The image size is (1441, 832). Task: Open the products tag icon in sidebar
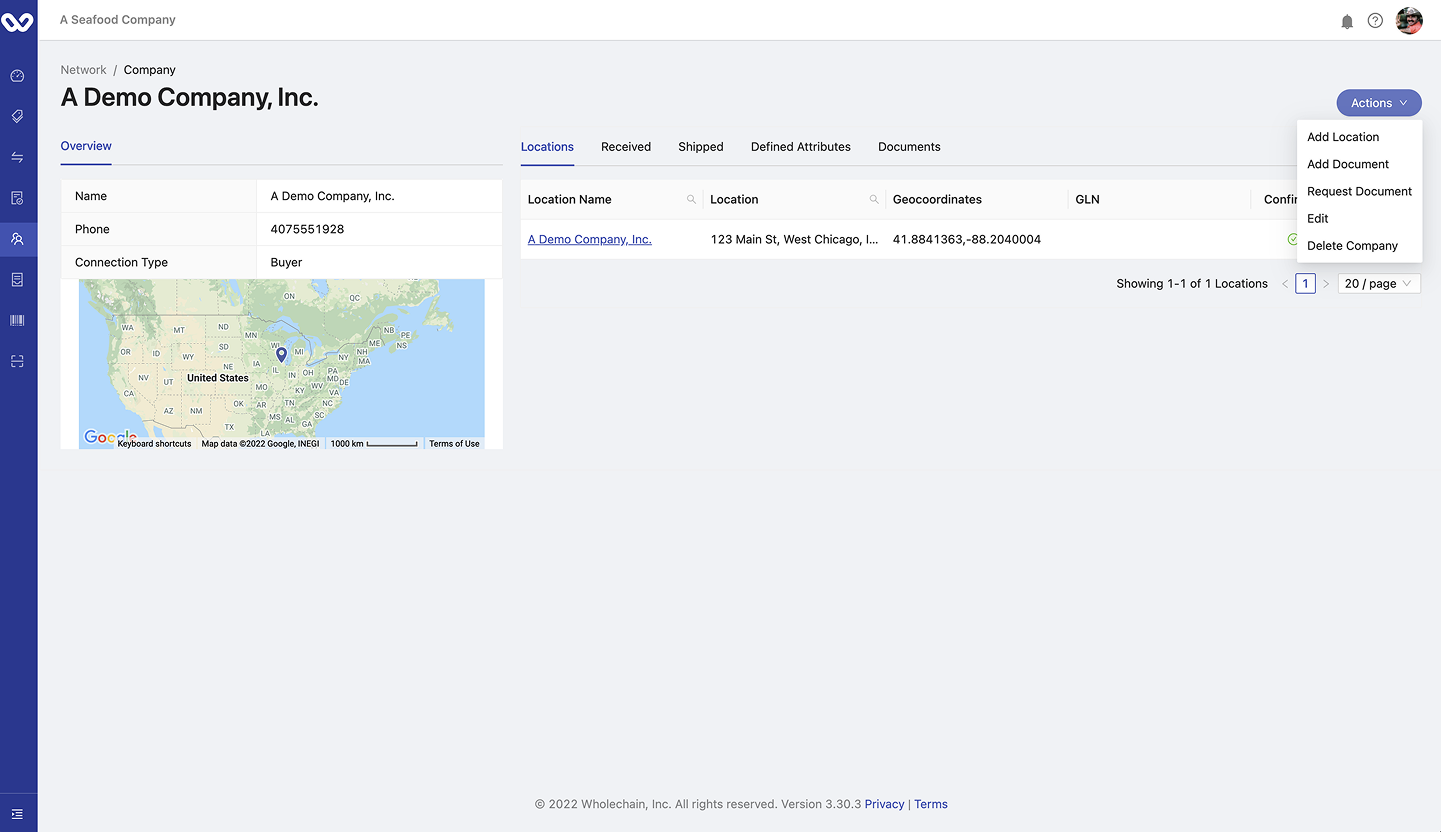(x=17, y=117)
